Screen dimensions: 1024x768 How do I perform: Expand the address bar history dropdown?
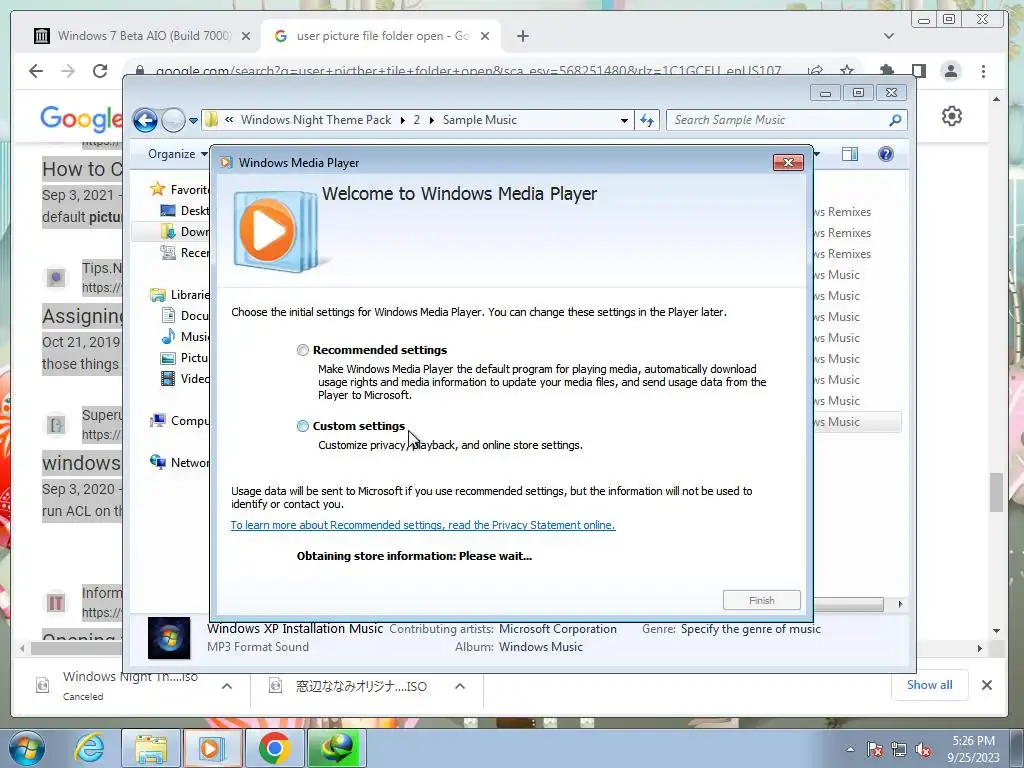624,120
